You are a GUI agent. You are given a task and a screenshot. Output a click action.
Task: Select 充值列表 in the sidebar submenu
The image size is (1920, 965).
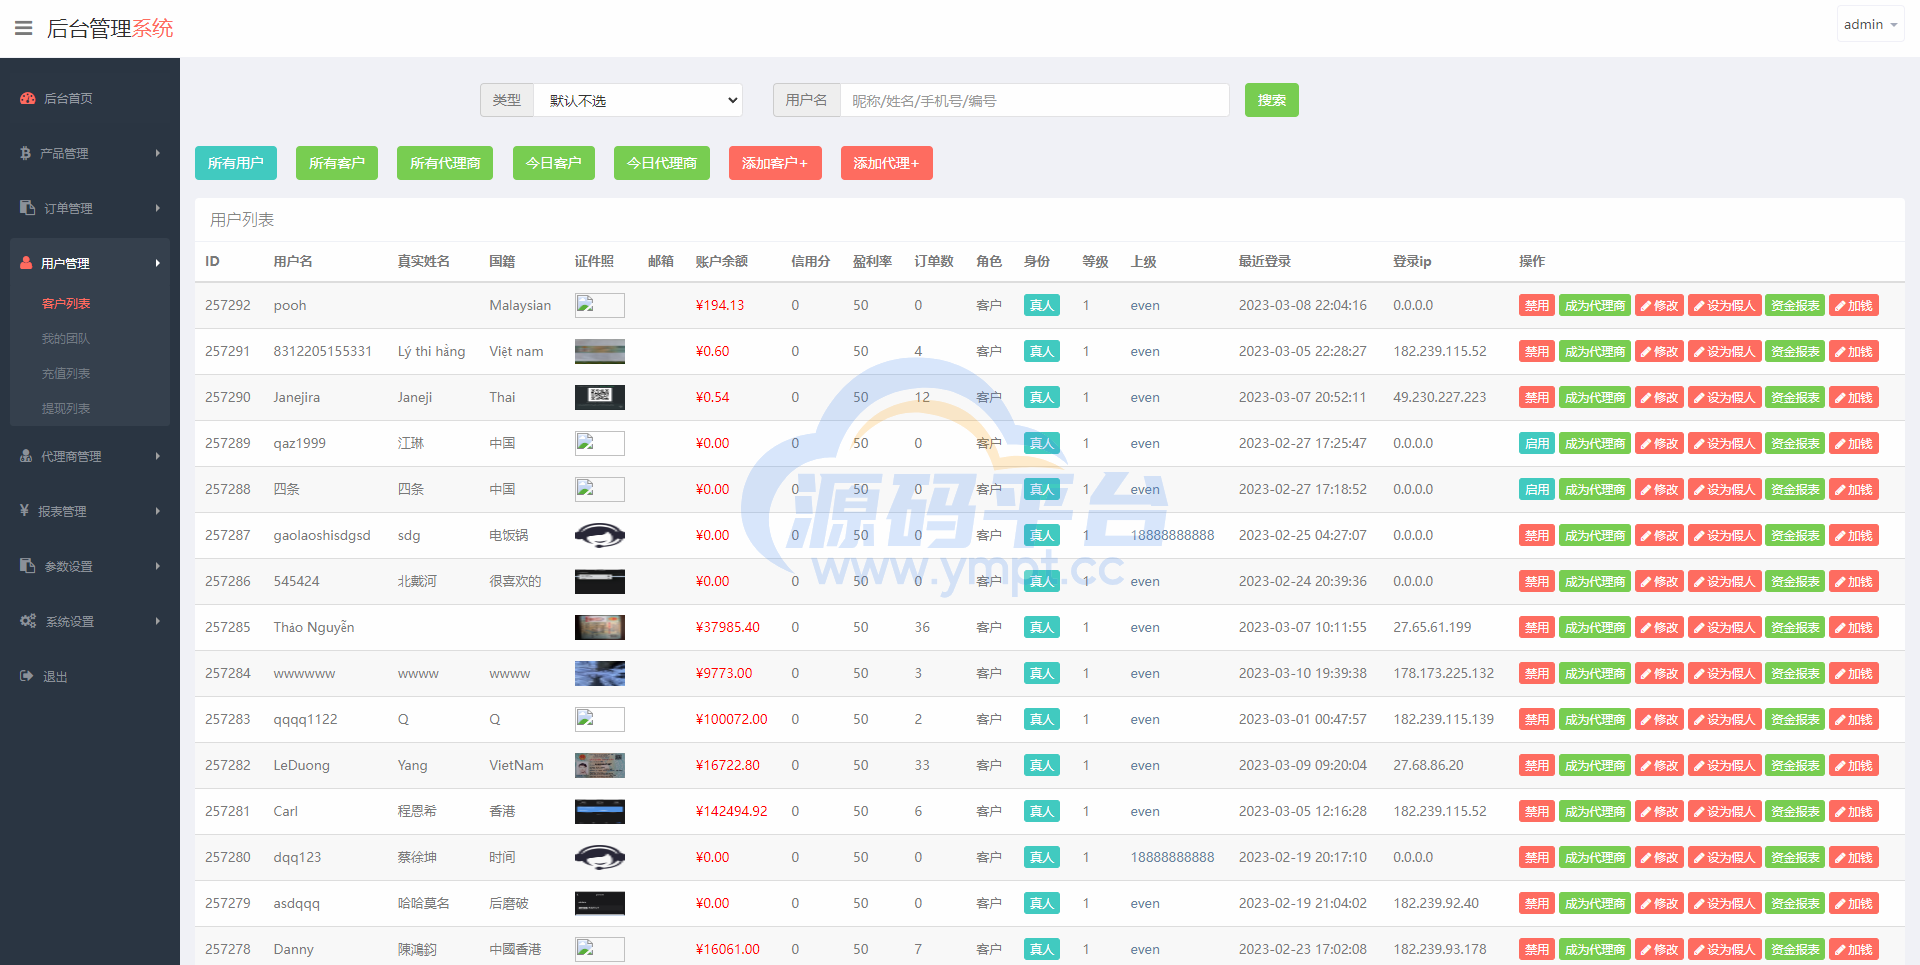coord(66,373)
